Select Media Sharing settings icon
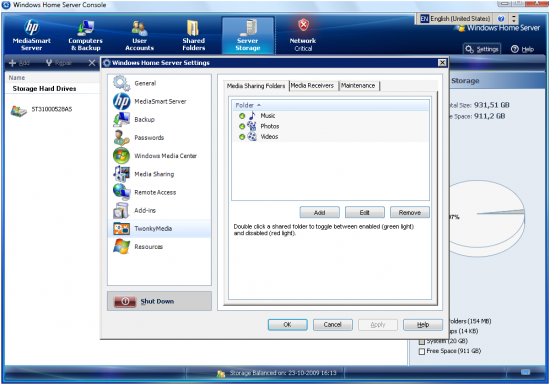The width and height of the screenshot is (550, 385). (121, 174)
